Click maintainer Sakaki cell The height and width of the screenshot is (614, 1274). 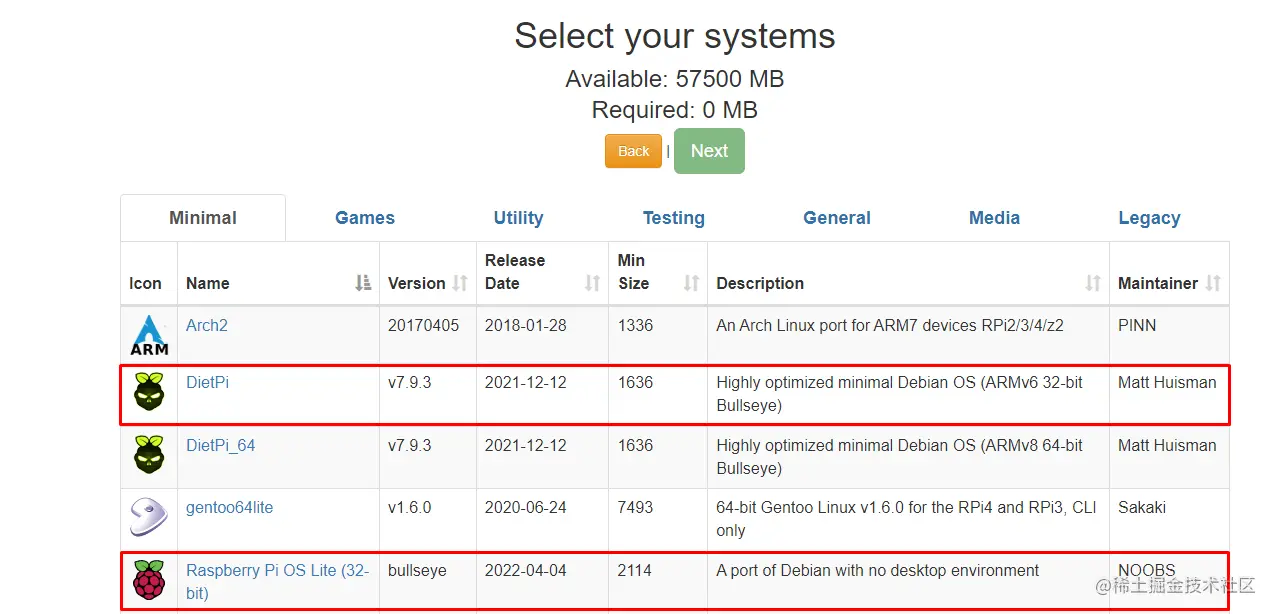tap(1142, 507)
